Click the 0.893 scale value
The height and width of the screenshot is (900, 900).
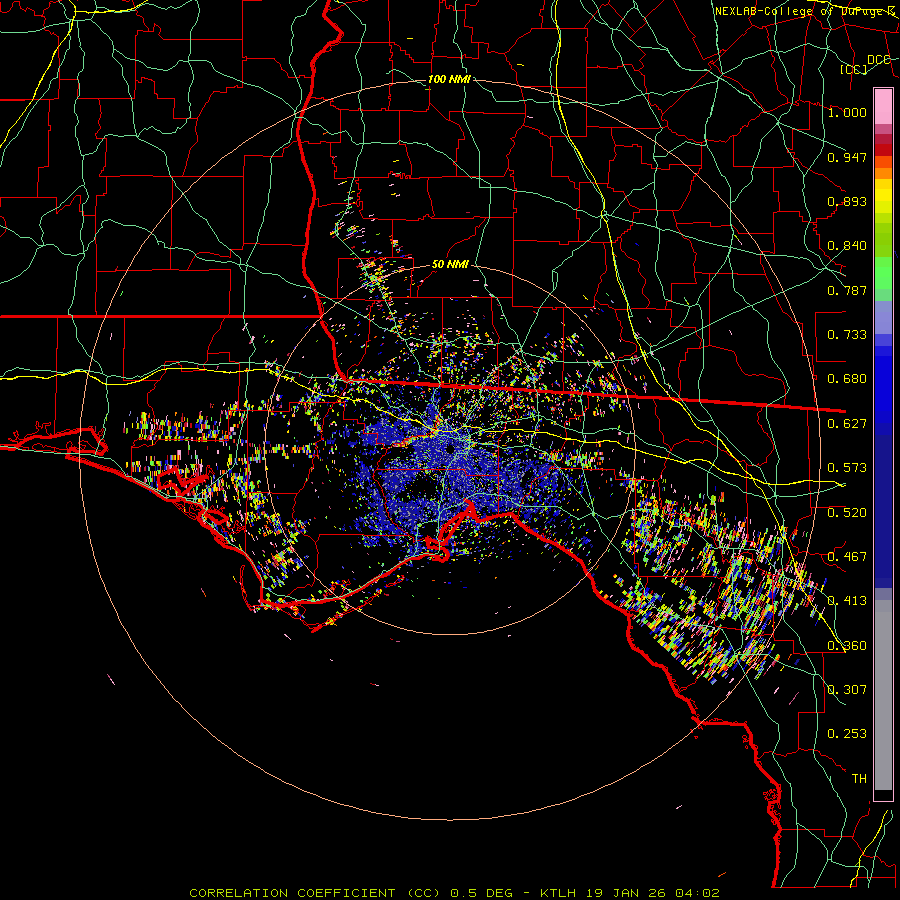click(847, 201)
